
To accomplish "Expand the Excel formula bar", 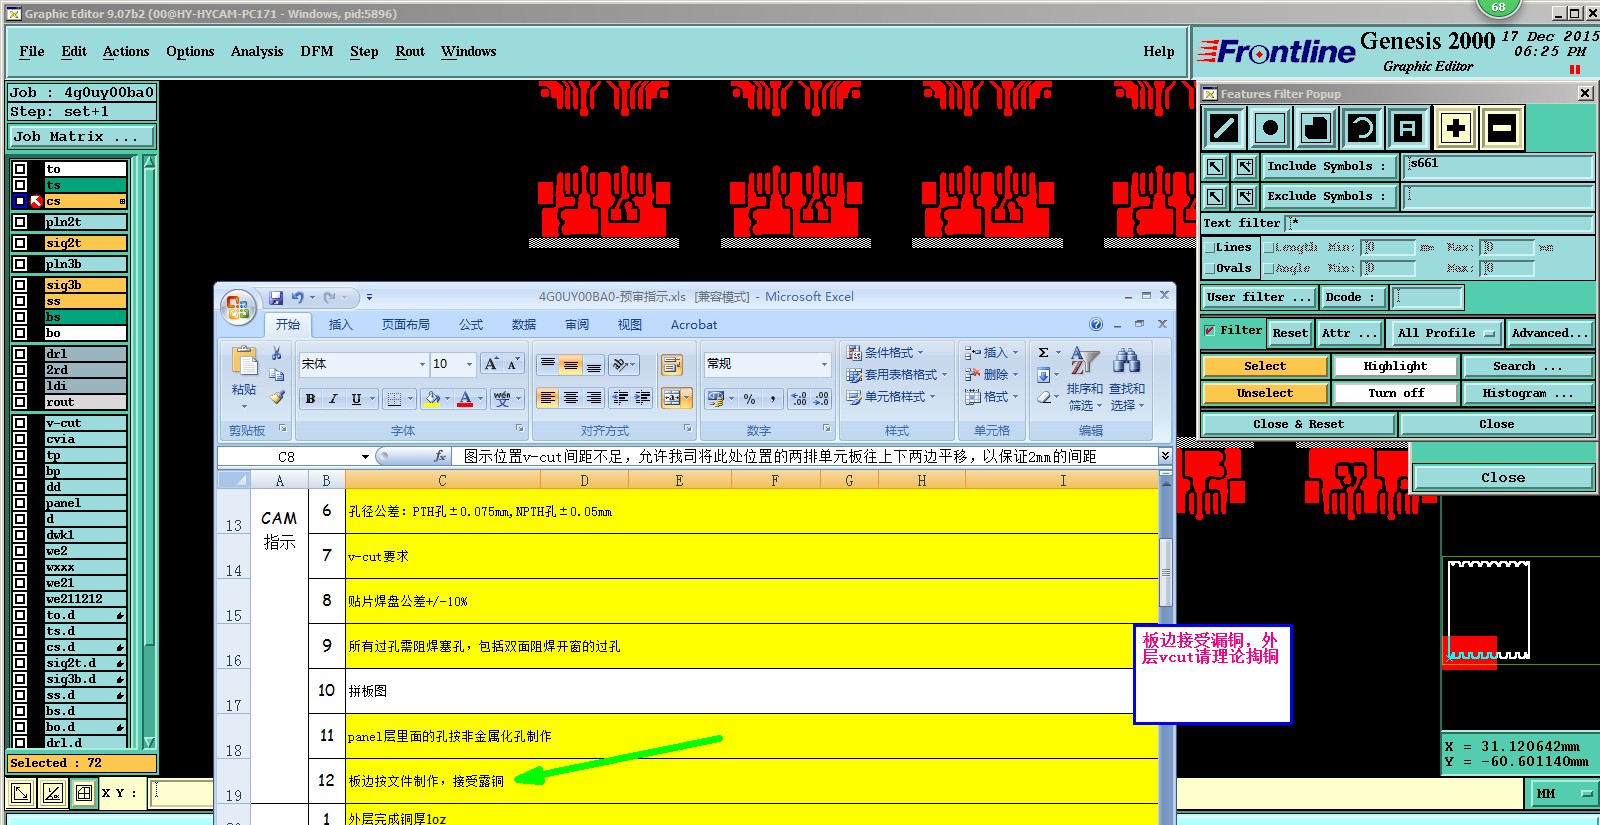I will [x=1165, y=456].
